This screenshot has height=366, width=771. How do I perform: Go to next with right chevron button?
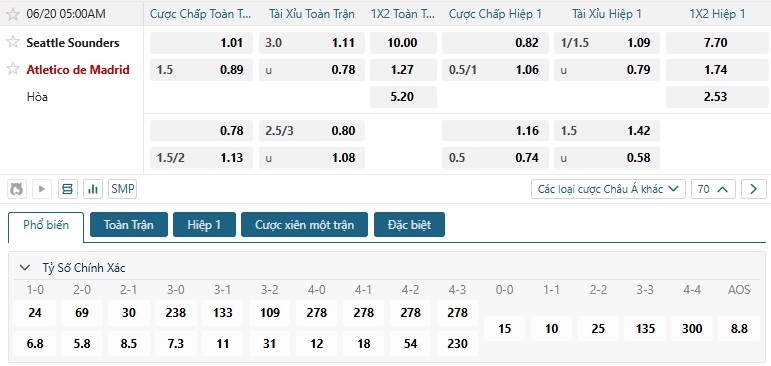tap(754, 189)
